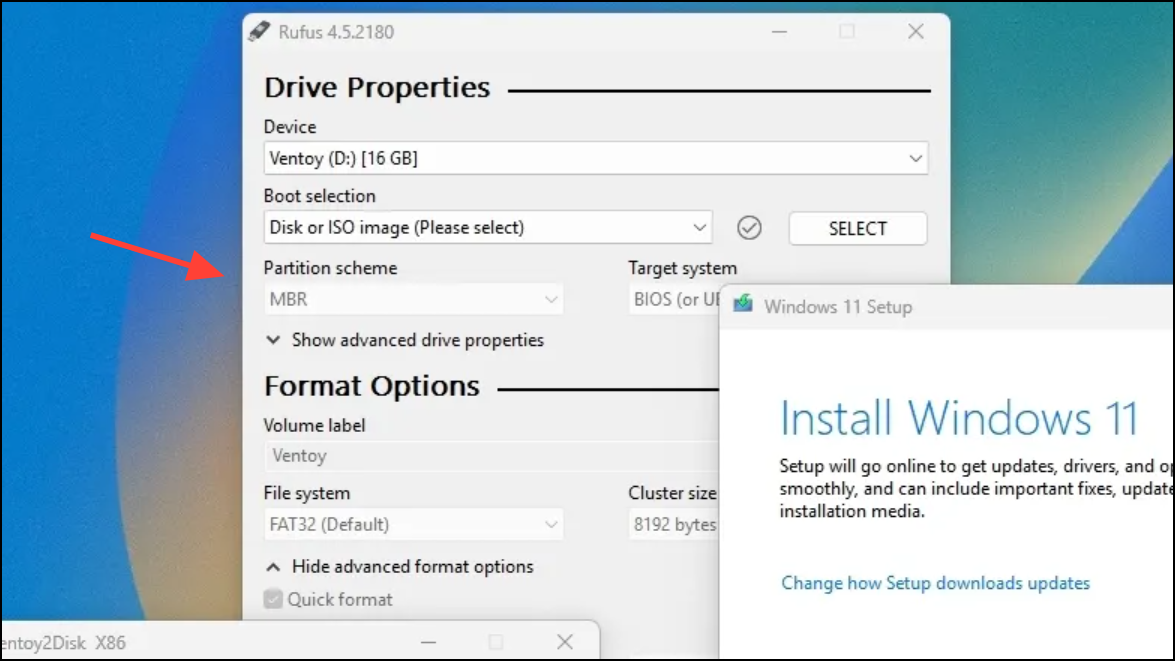The image size is (1175, 661).
Task: Minimize the Rufus window
Action: [x=779, y=31]
